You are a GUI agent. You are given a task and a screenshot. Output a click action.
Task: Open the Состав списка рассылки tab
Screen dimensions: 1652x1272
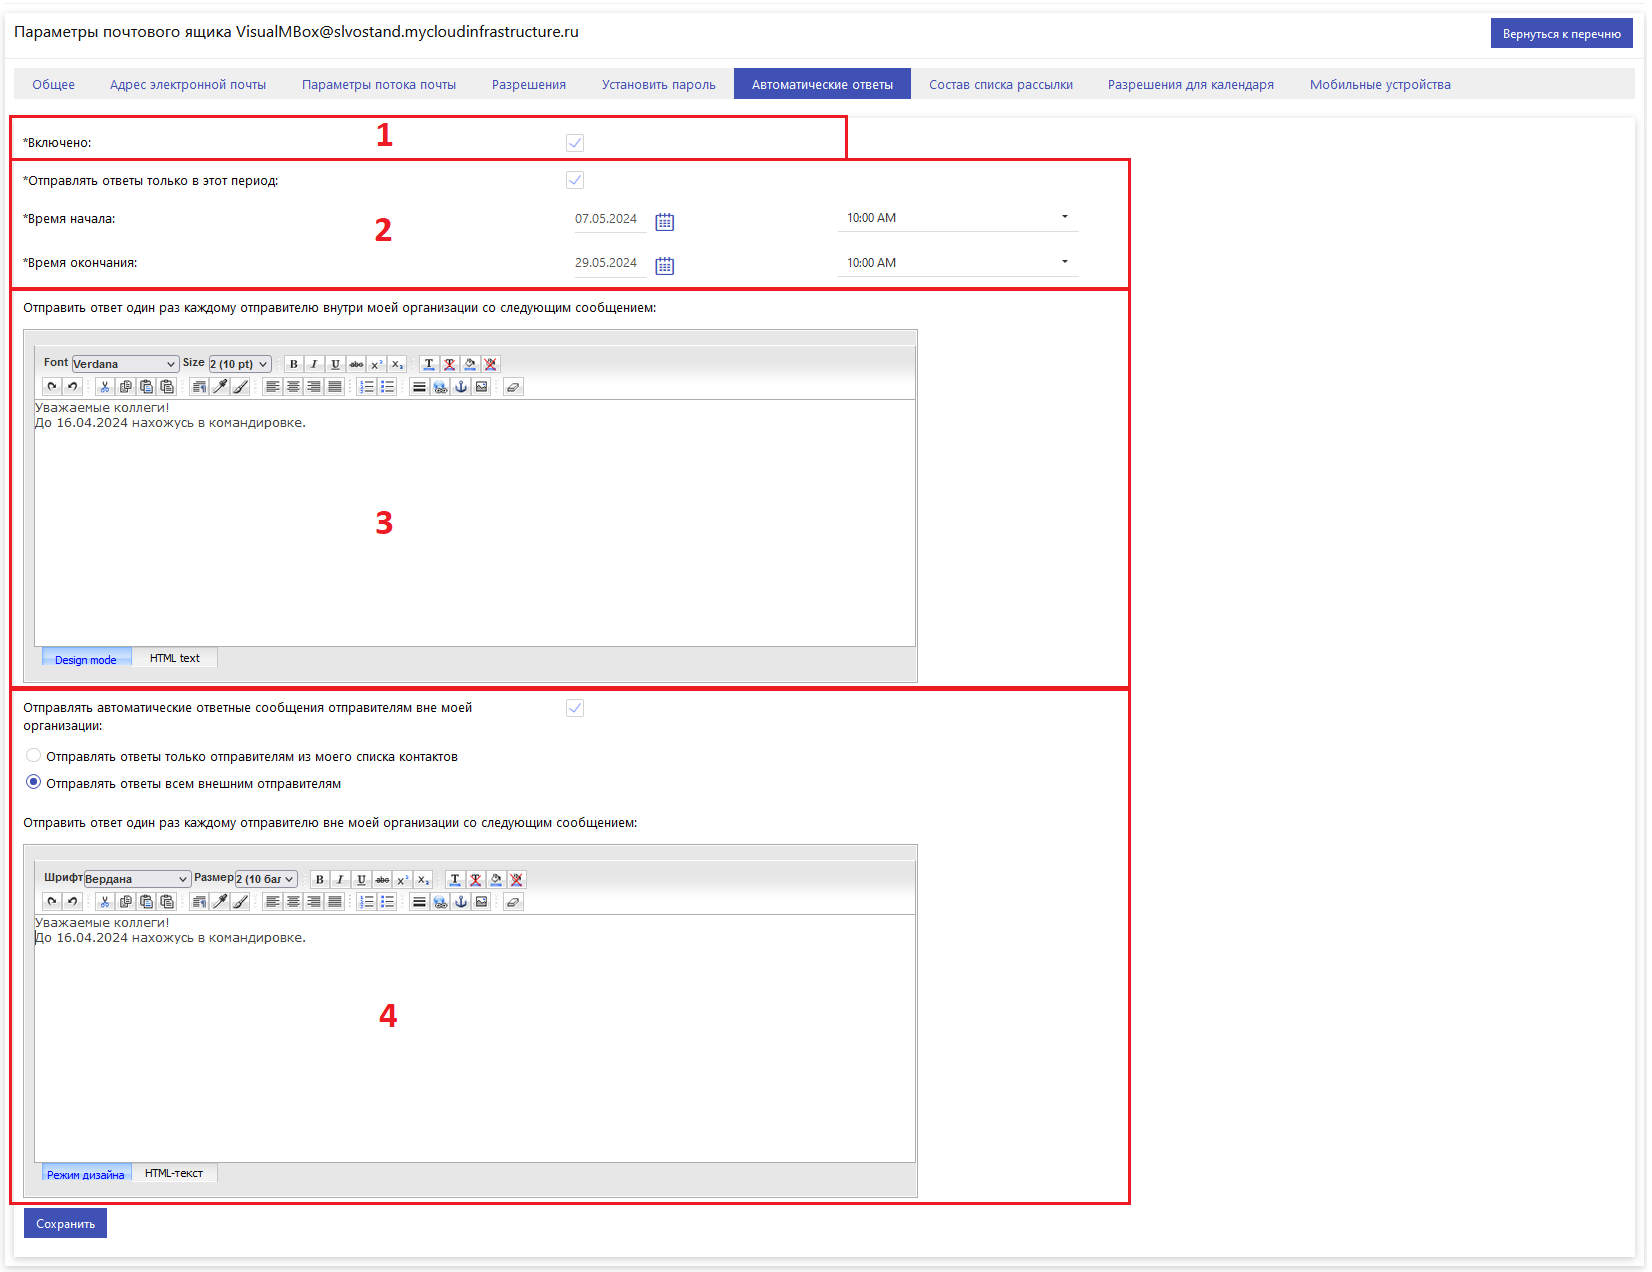click(1001, 85)
